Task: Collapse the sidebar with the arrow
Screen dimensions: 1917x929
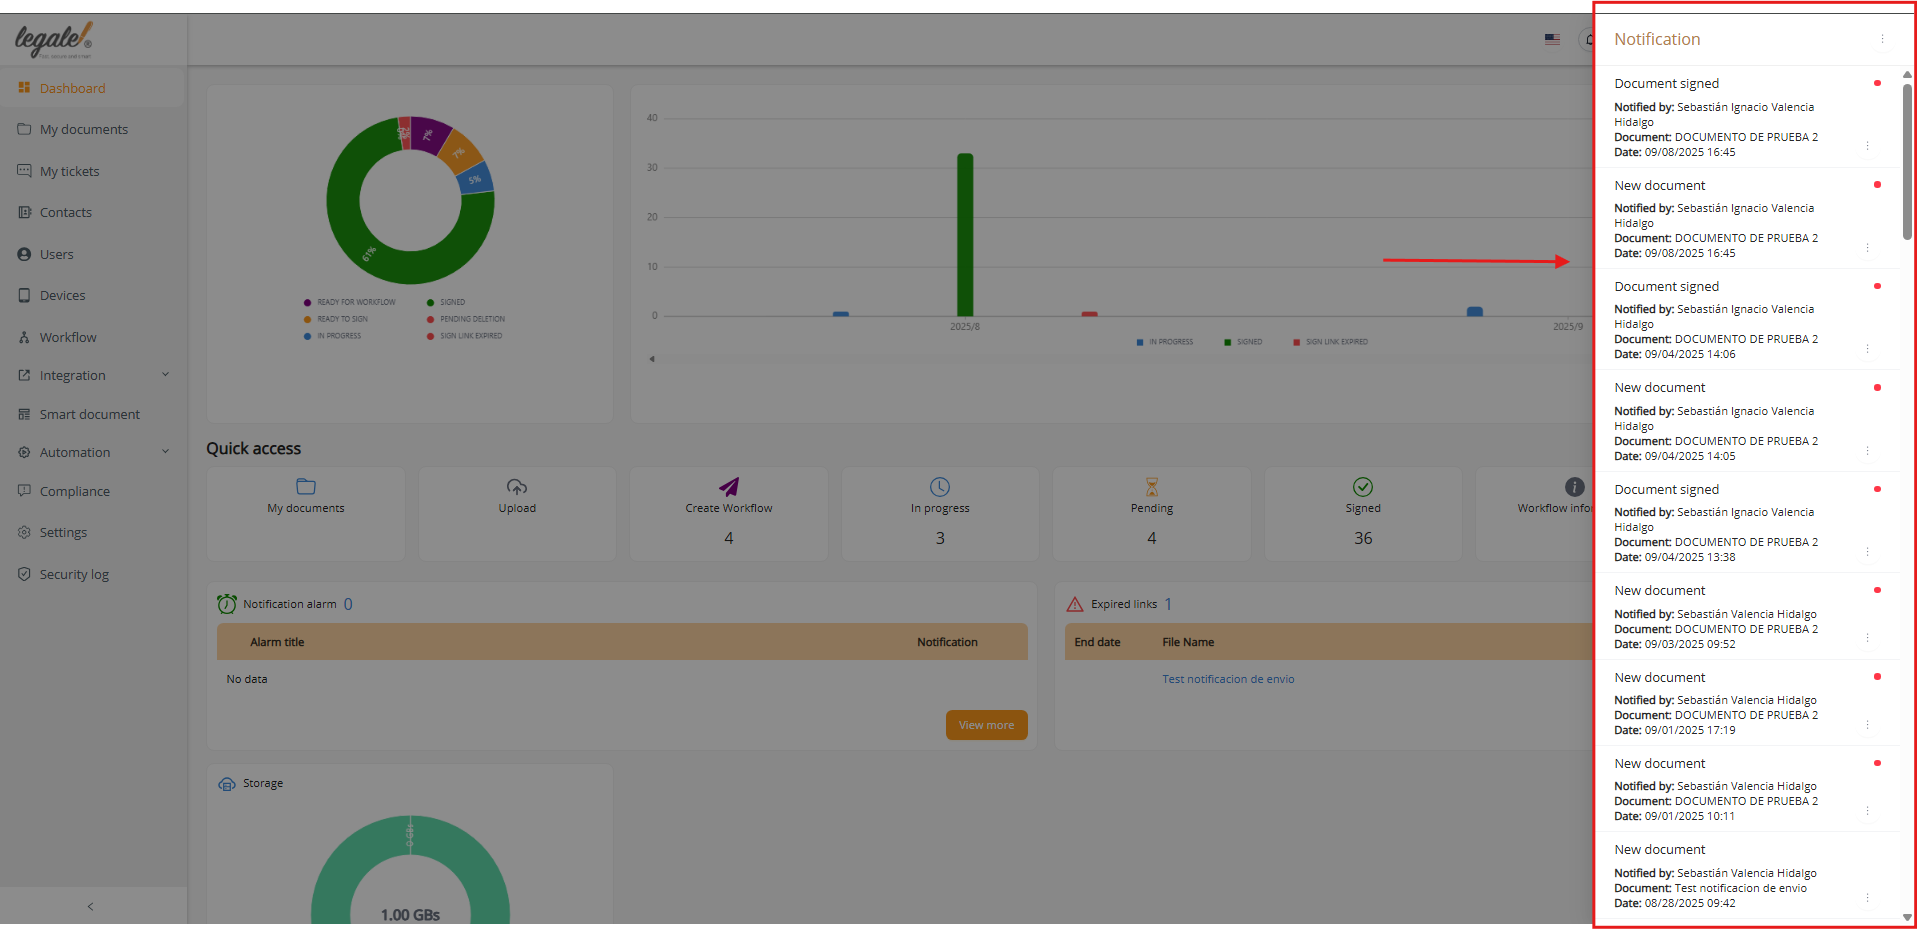Action: click(90, 906)
